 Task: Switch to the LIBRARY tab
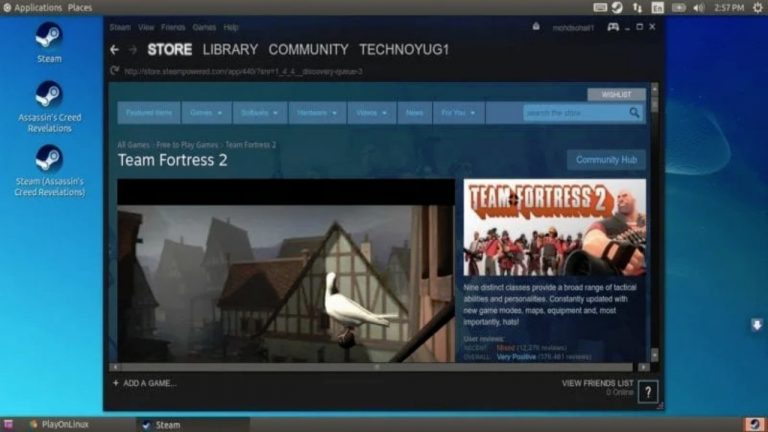point(230,49)
